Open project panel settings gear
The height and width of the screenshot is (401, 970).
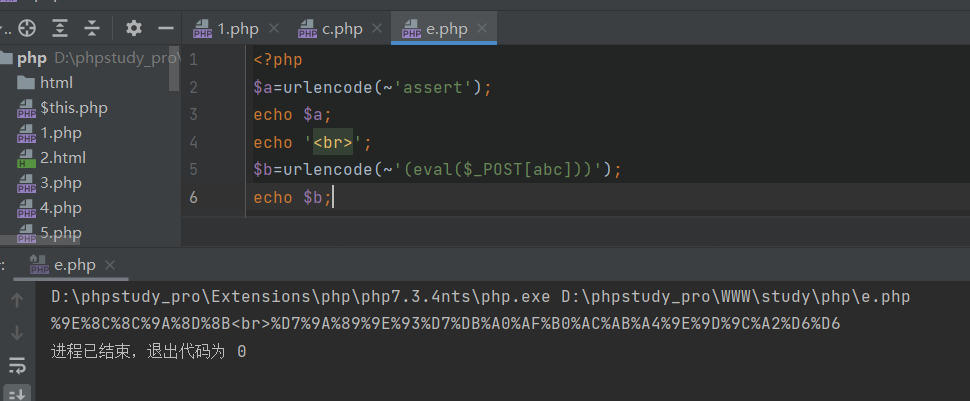click(134, 28)
